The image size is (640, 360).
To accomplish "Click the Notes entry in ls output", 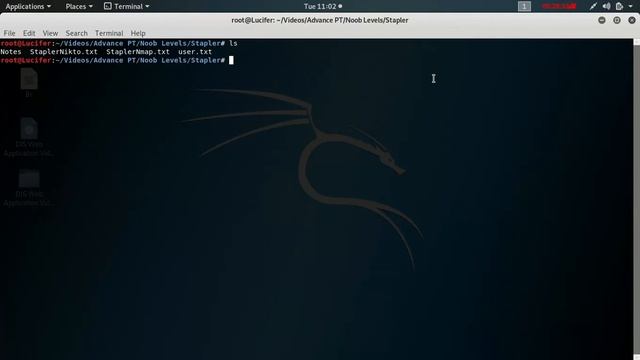I will (x=11, y=52).
